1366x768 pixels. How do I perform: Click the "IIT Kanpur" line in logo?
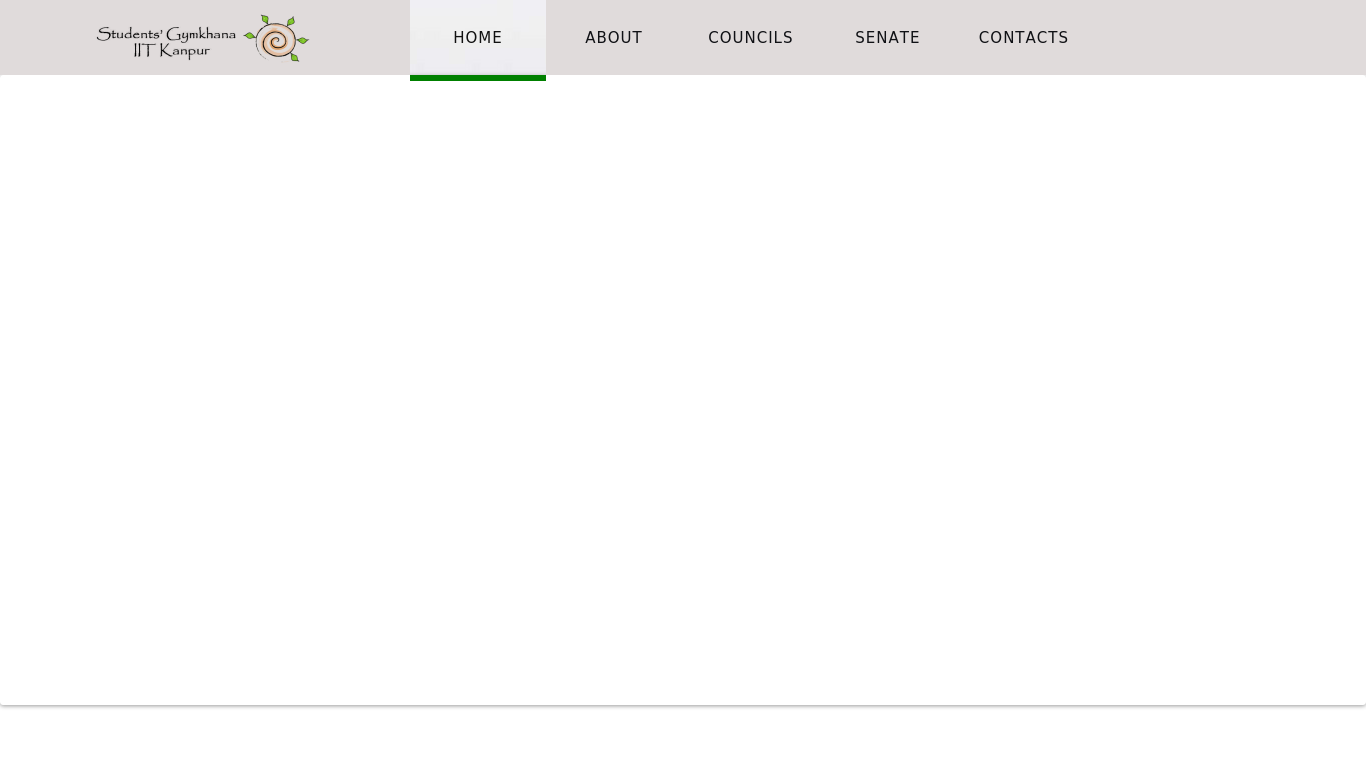[x=171, y=51]
